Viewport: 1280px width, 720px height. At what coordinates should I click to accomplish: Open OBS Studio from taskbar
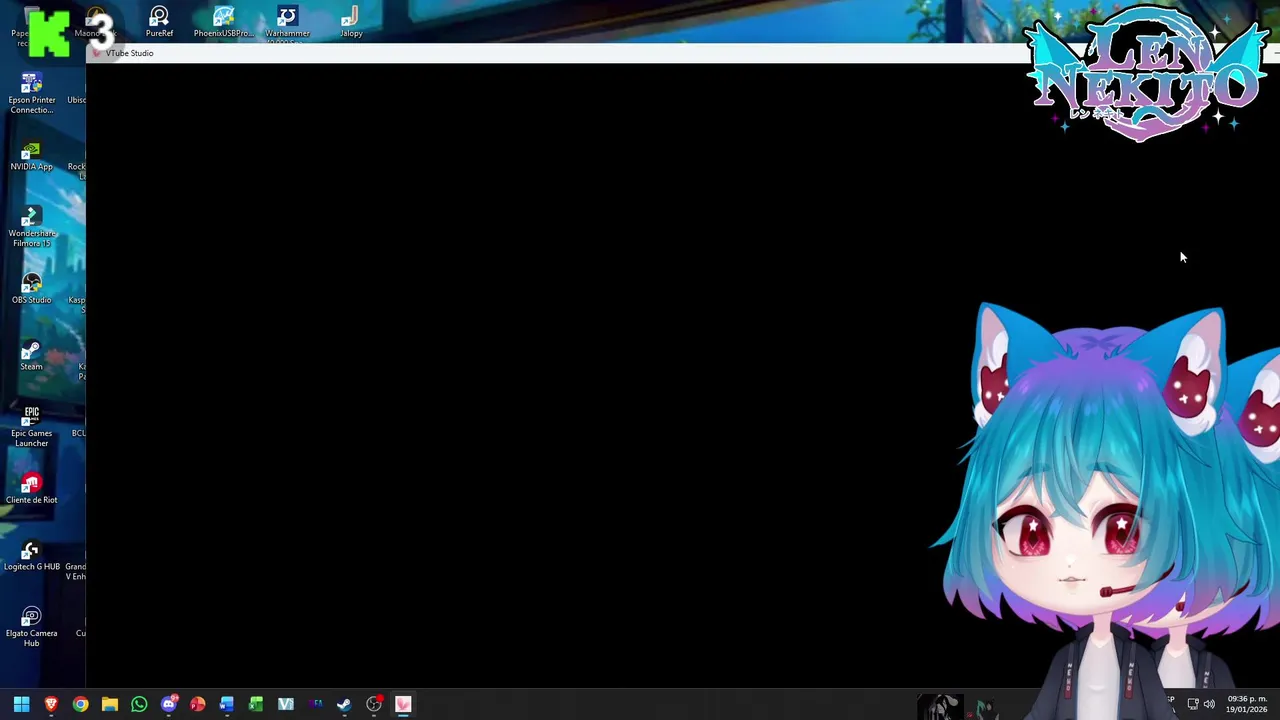click(374, 704)
